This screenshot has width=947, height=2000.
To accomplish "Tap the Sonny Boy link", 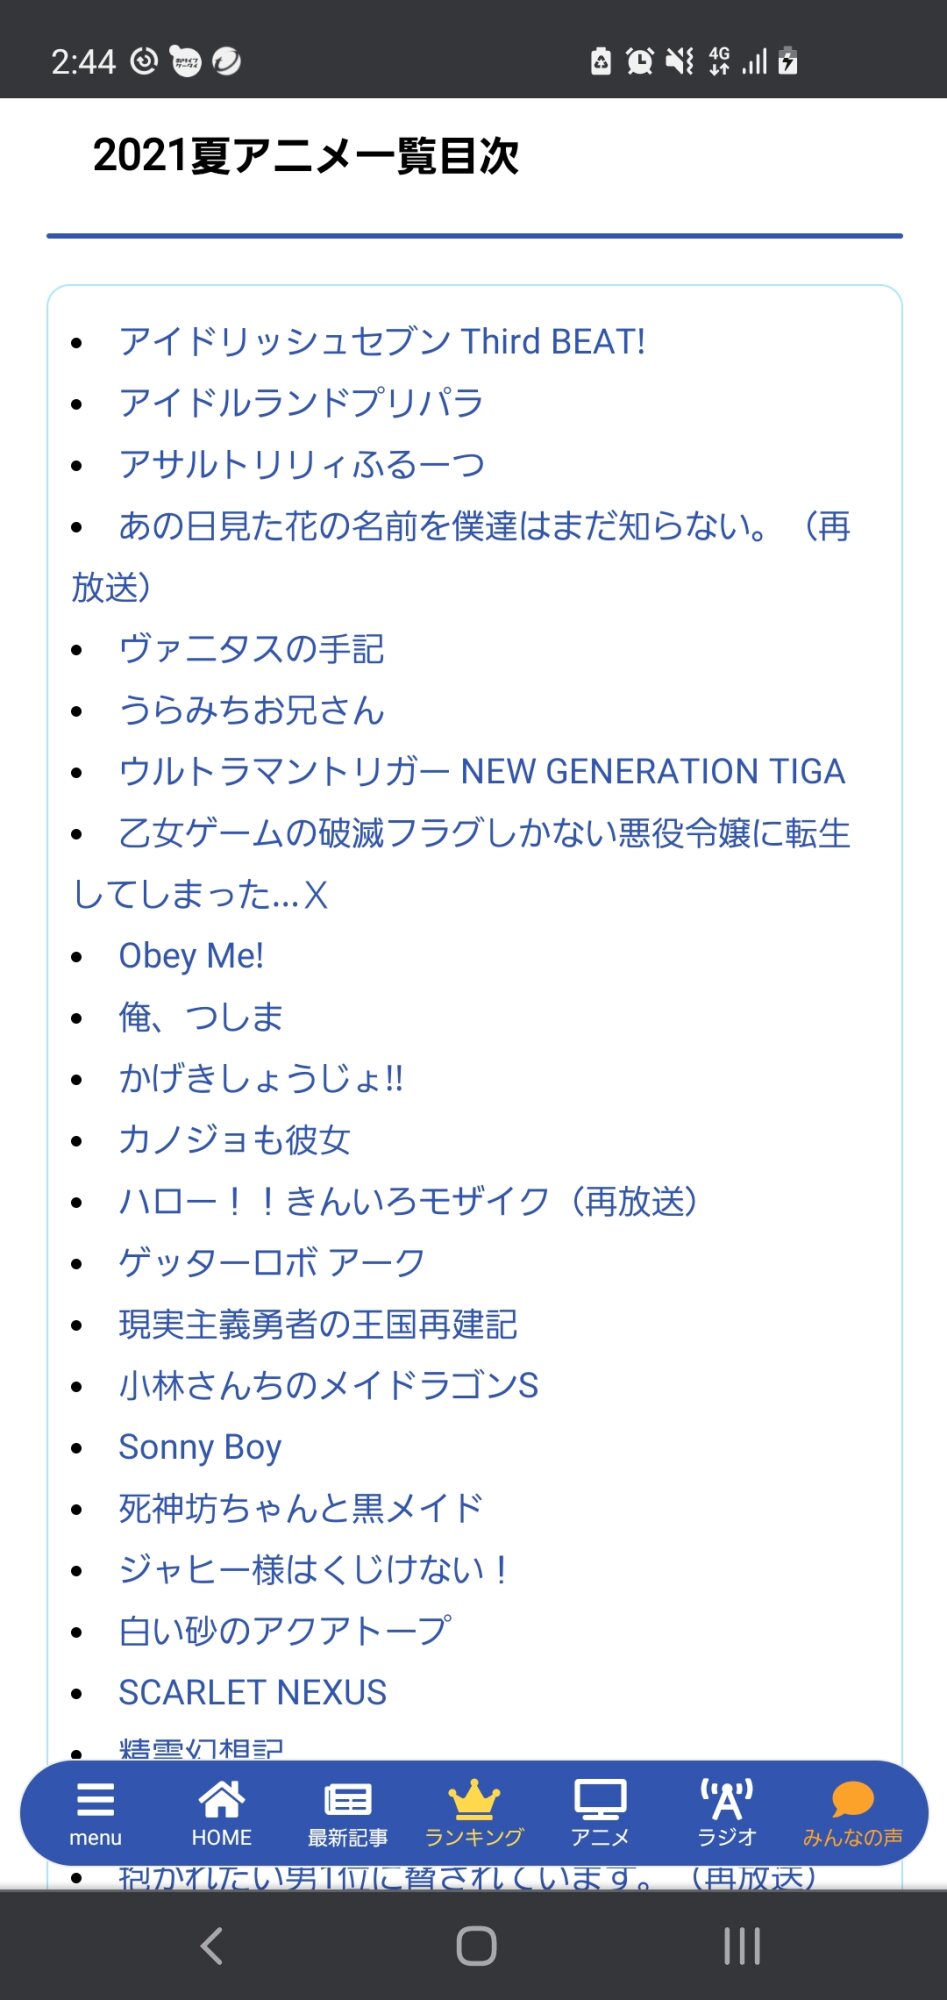I will click(x=200, y=1447).
